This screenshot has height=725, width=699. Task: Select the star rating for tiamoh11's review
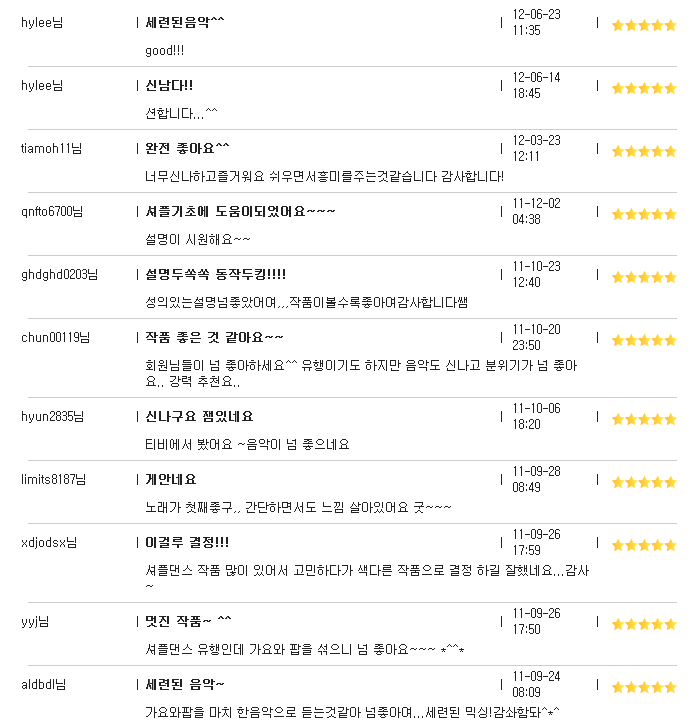tap(644, 151)
